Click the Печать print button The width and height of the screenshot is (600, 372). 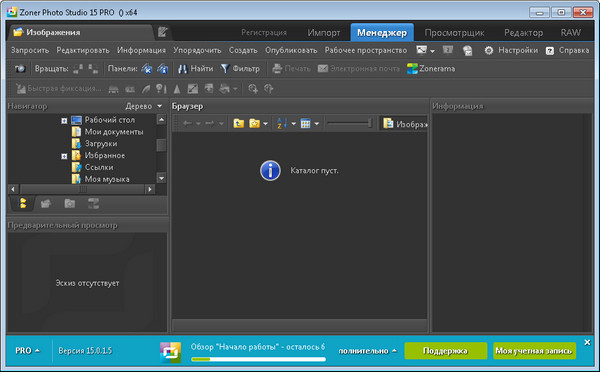[291, 69]
